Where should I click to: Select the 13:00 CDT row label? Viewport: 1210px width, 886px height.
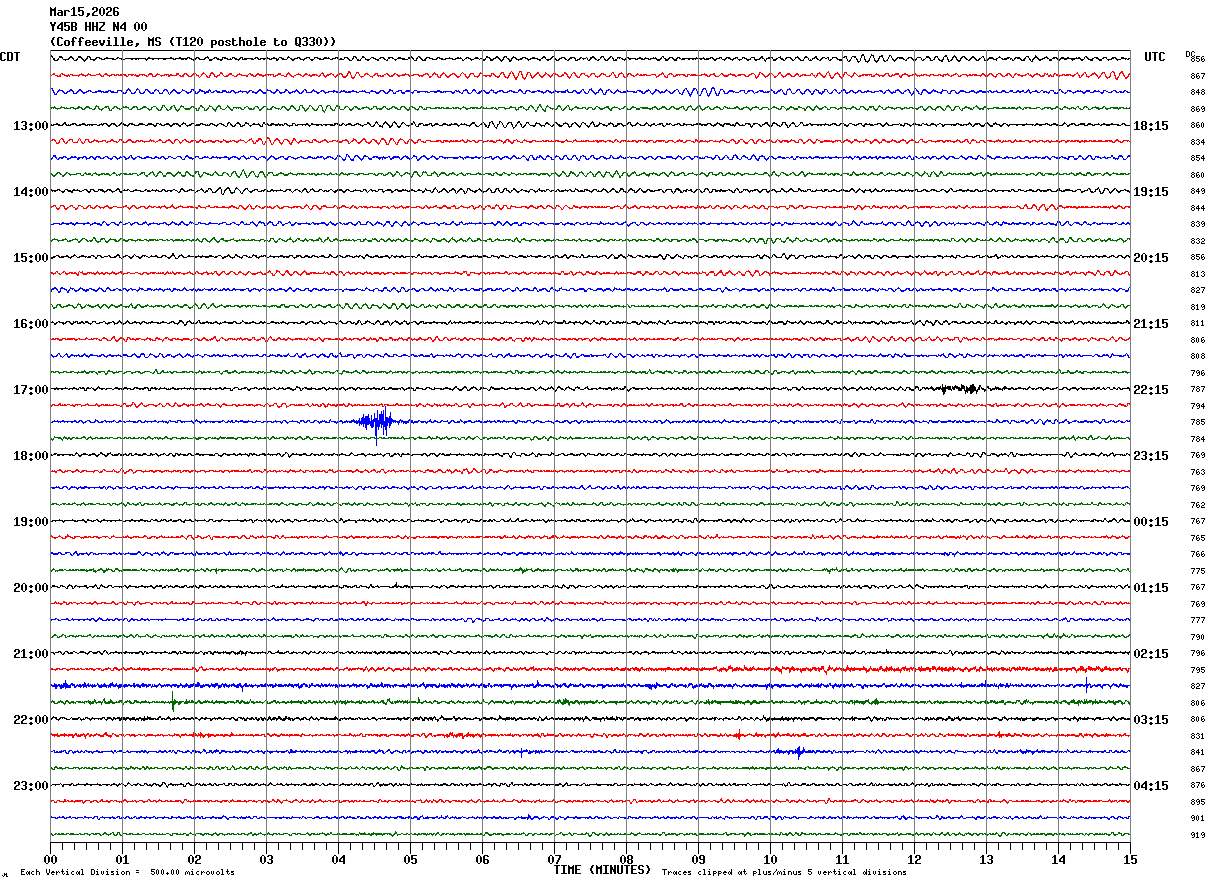30,126
